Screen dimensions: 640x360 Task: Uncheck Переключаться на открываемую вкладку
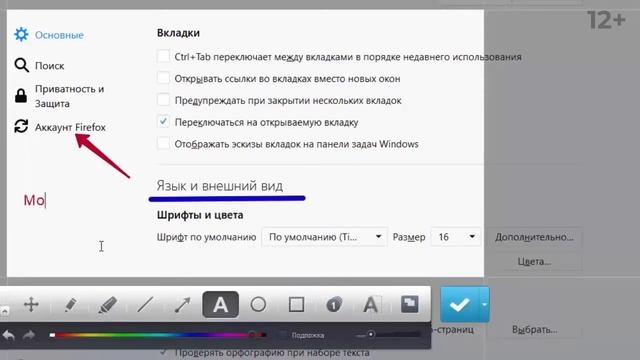click(163, 121)
